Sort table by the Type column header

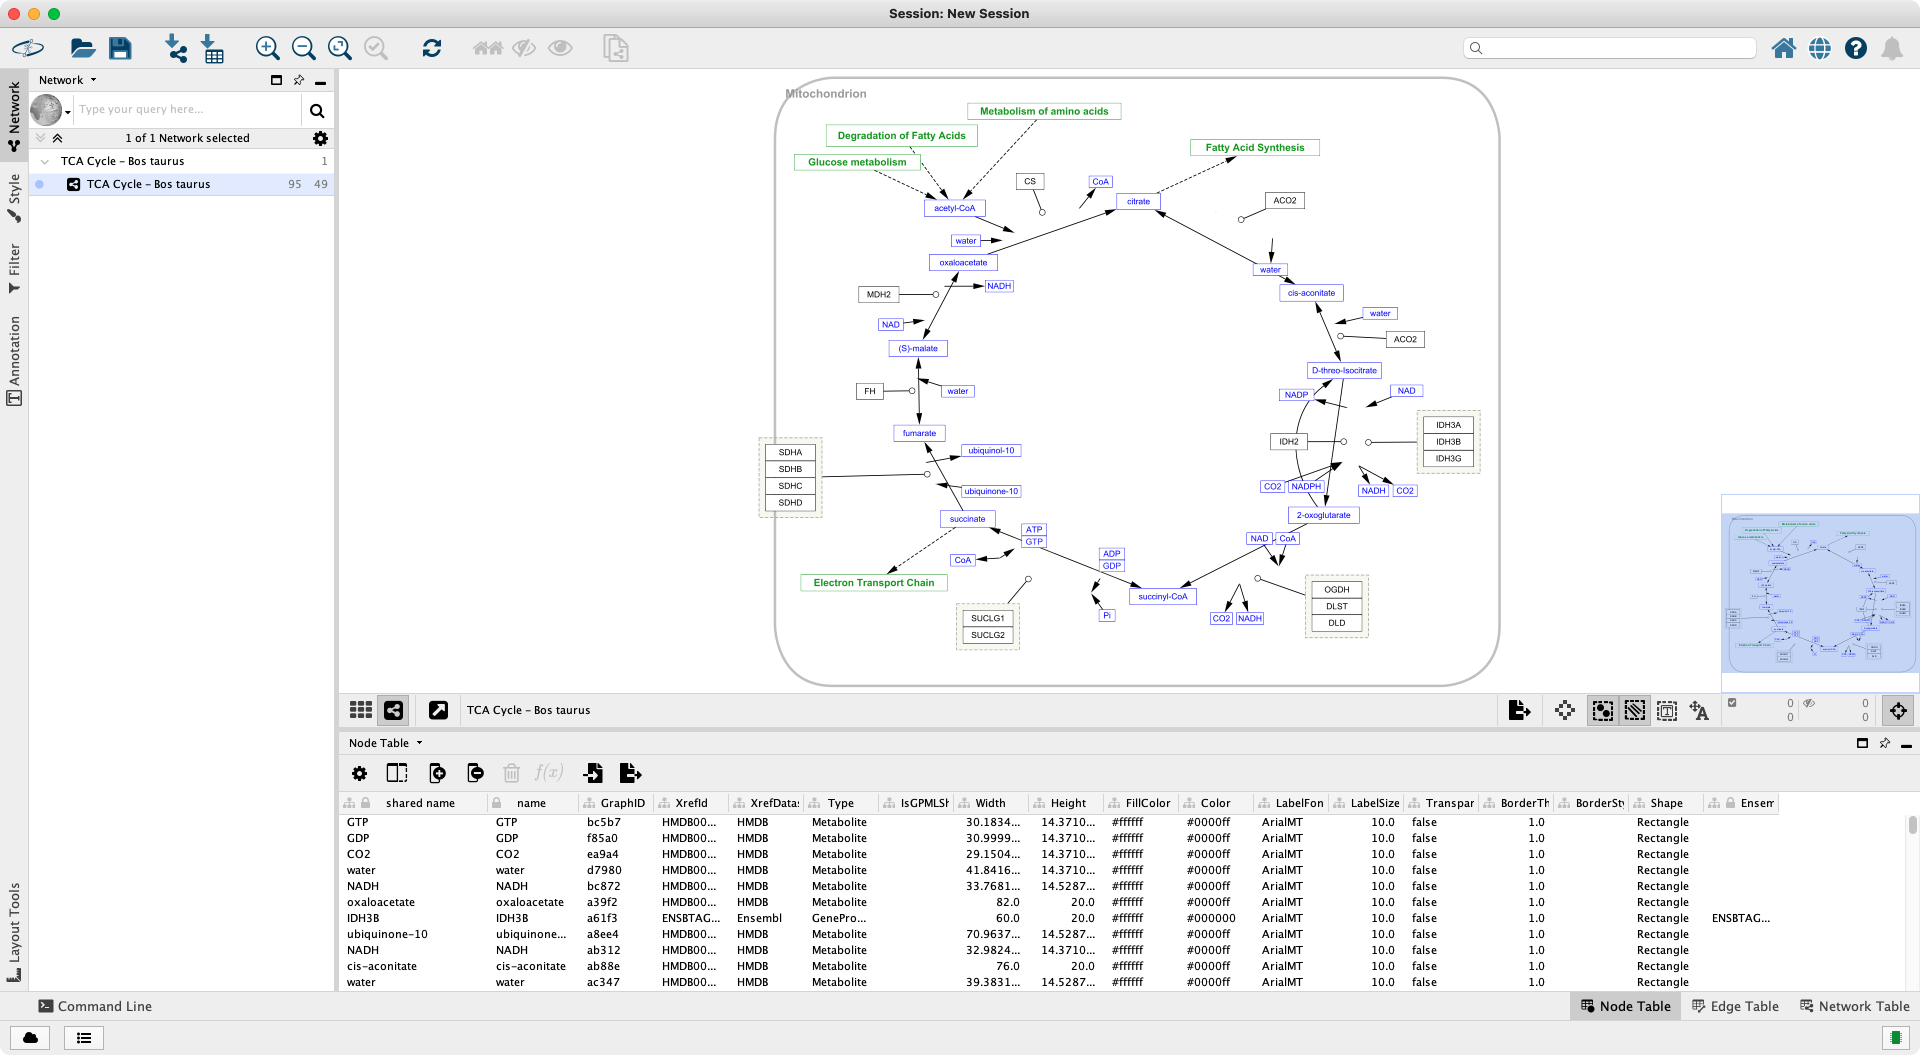tap(840, 803)
